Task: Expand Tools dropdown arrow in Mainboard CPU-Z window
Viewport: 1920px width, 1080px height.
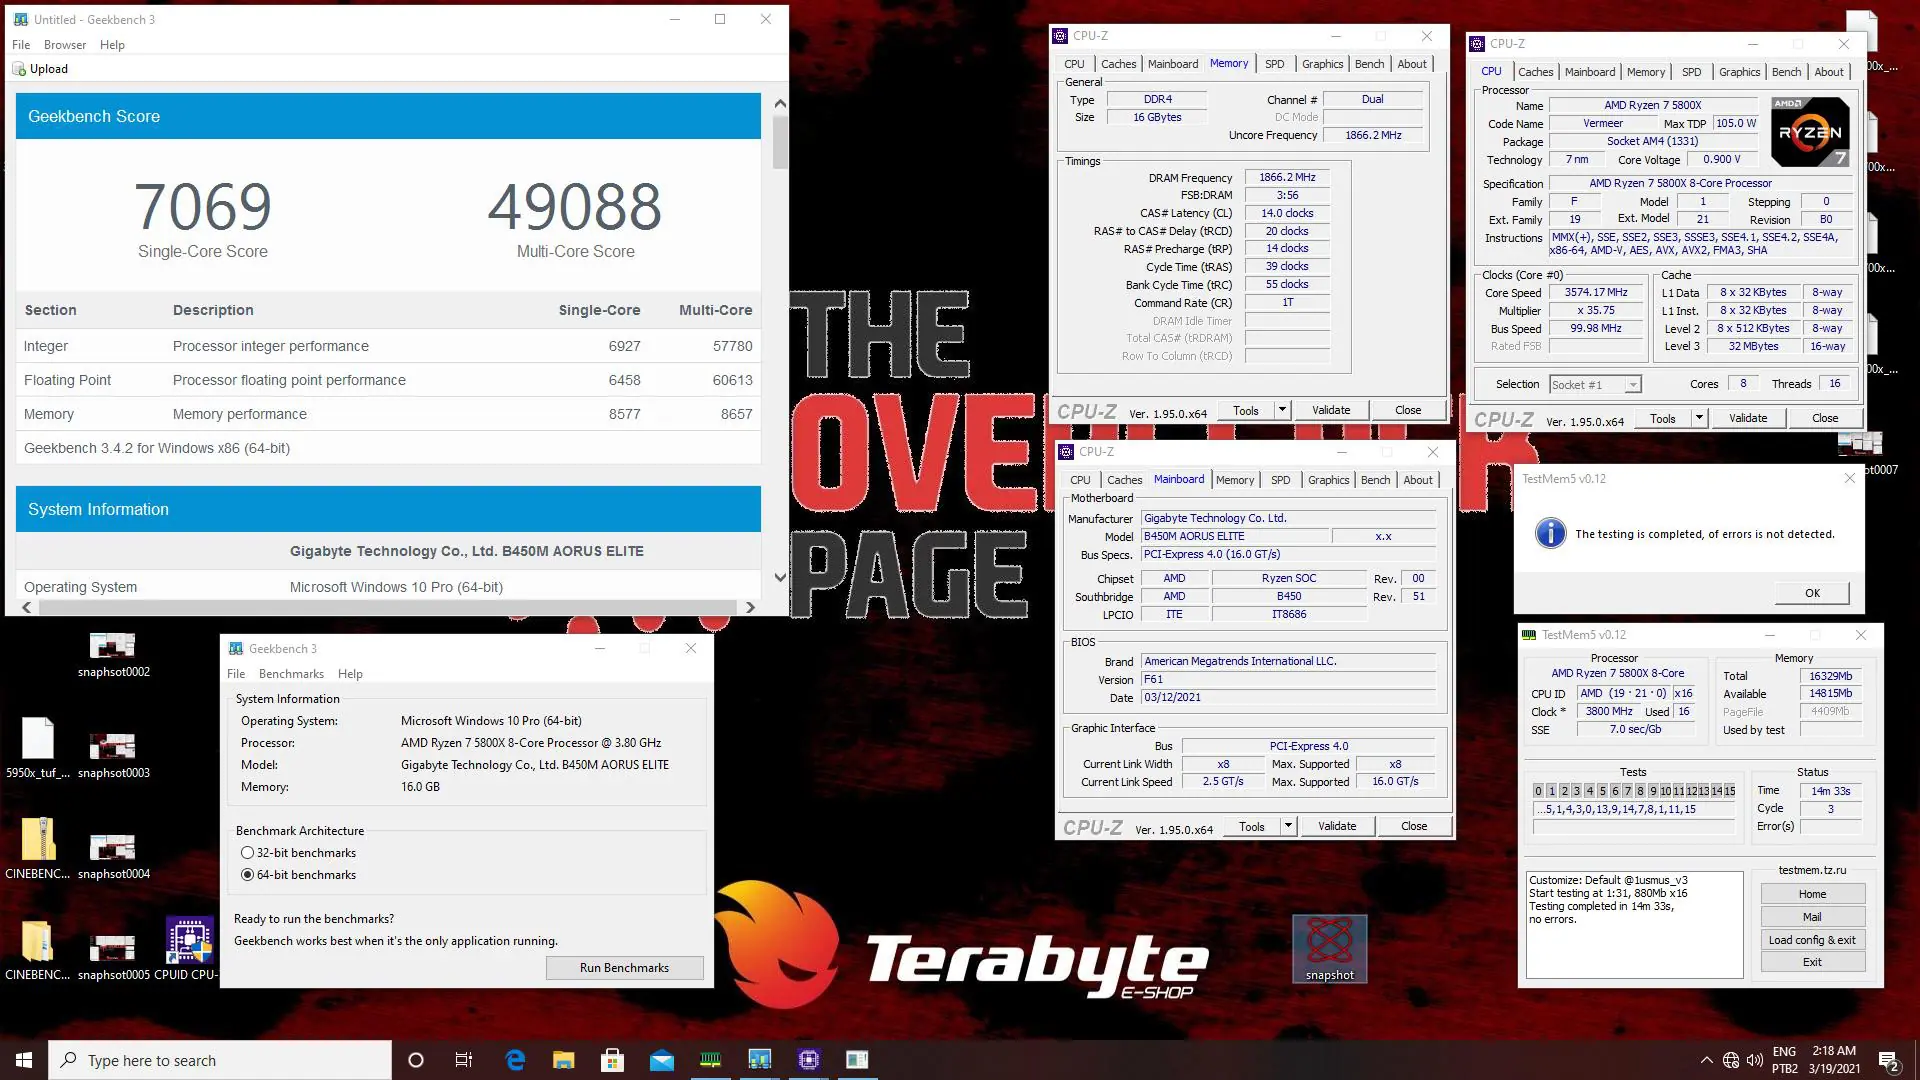Action: 1288,826
